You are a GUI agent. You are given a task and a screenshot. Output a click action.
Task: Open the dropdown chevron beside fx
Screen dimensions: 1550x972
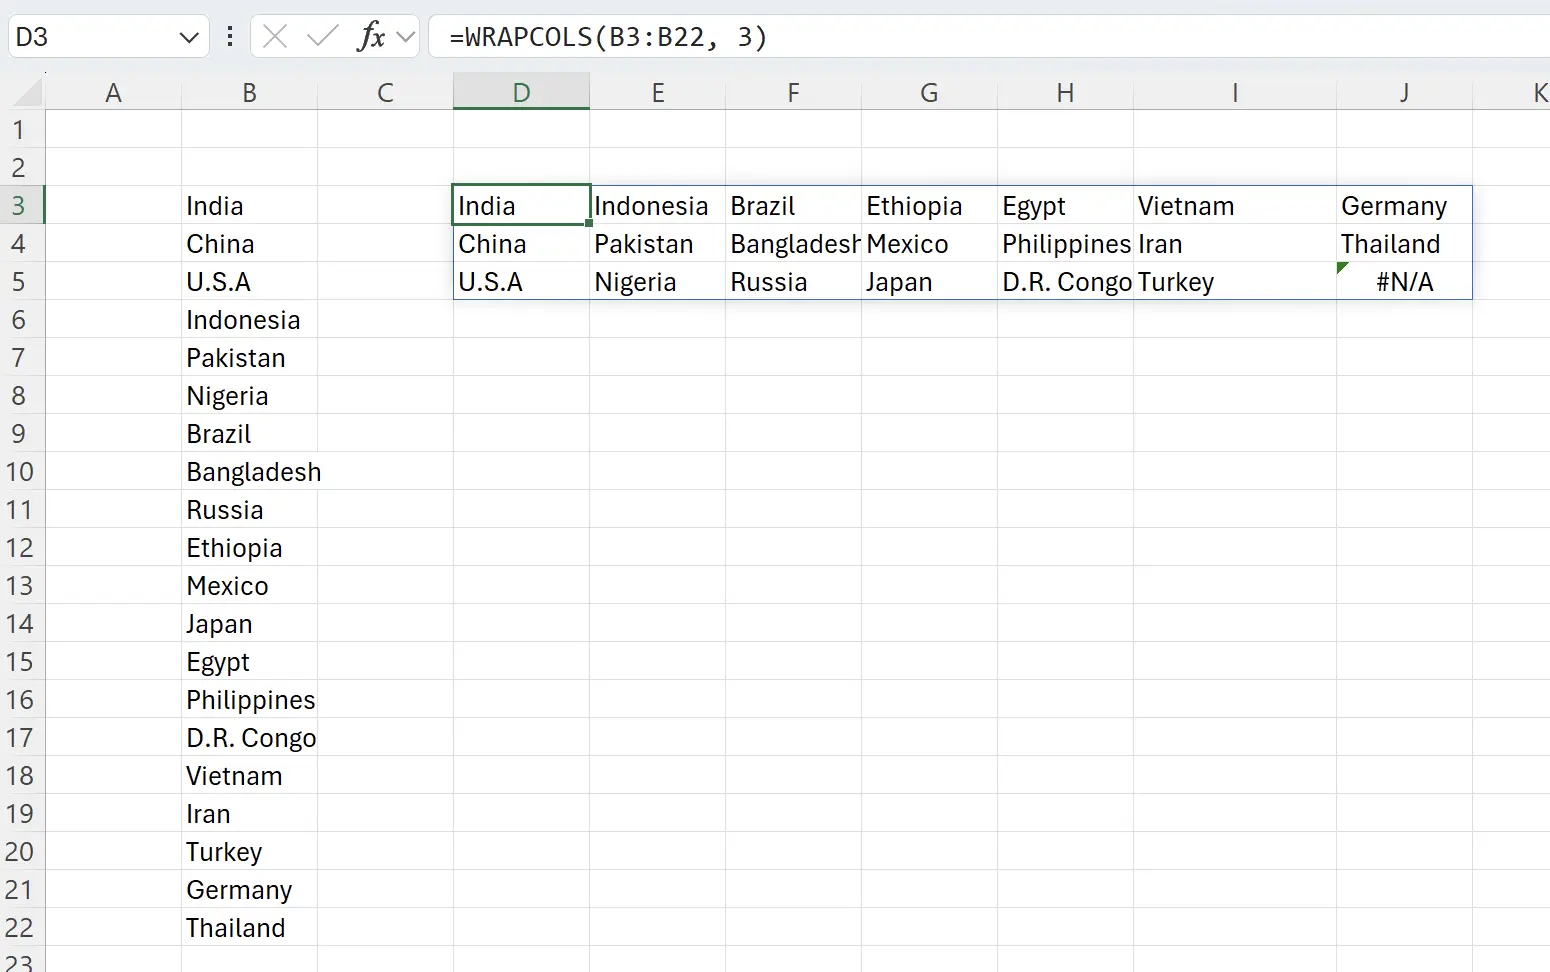pyautogui.click(x=405, y=37)
